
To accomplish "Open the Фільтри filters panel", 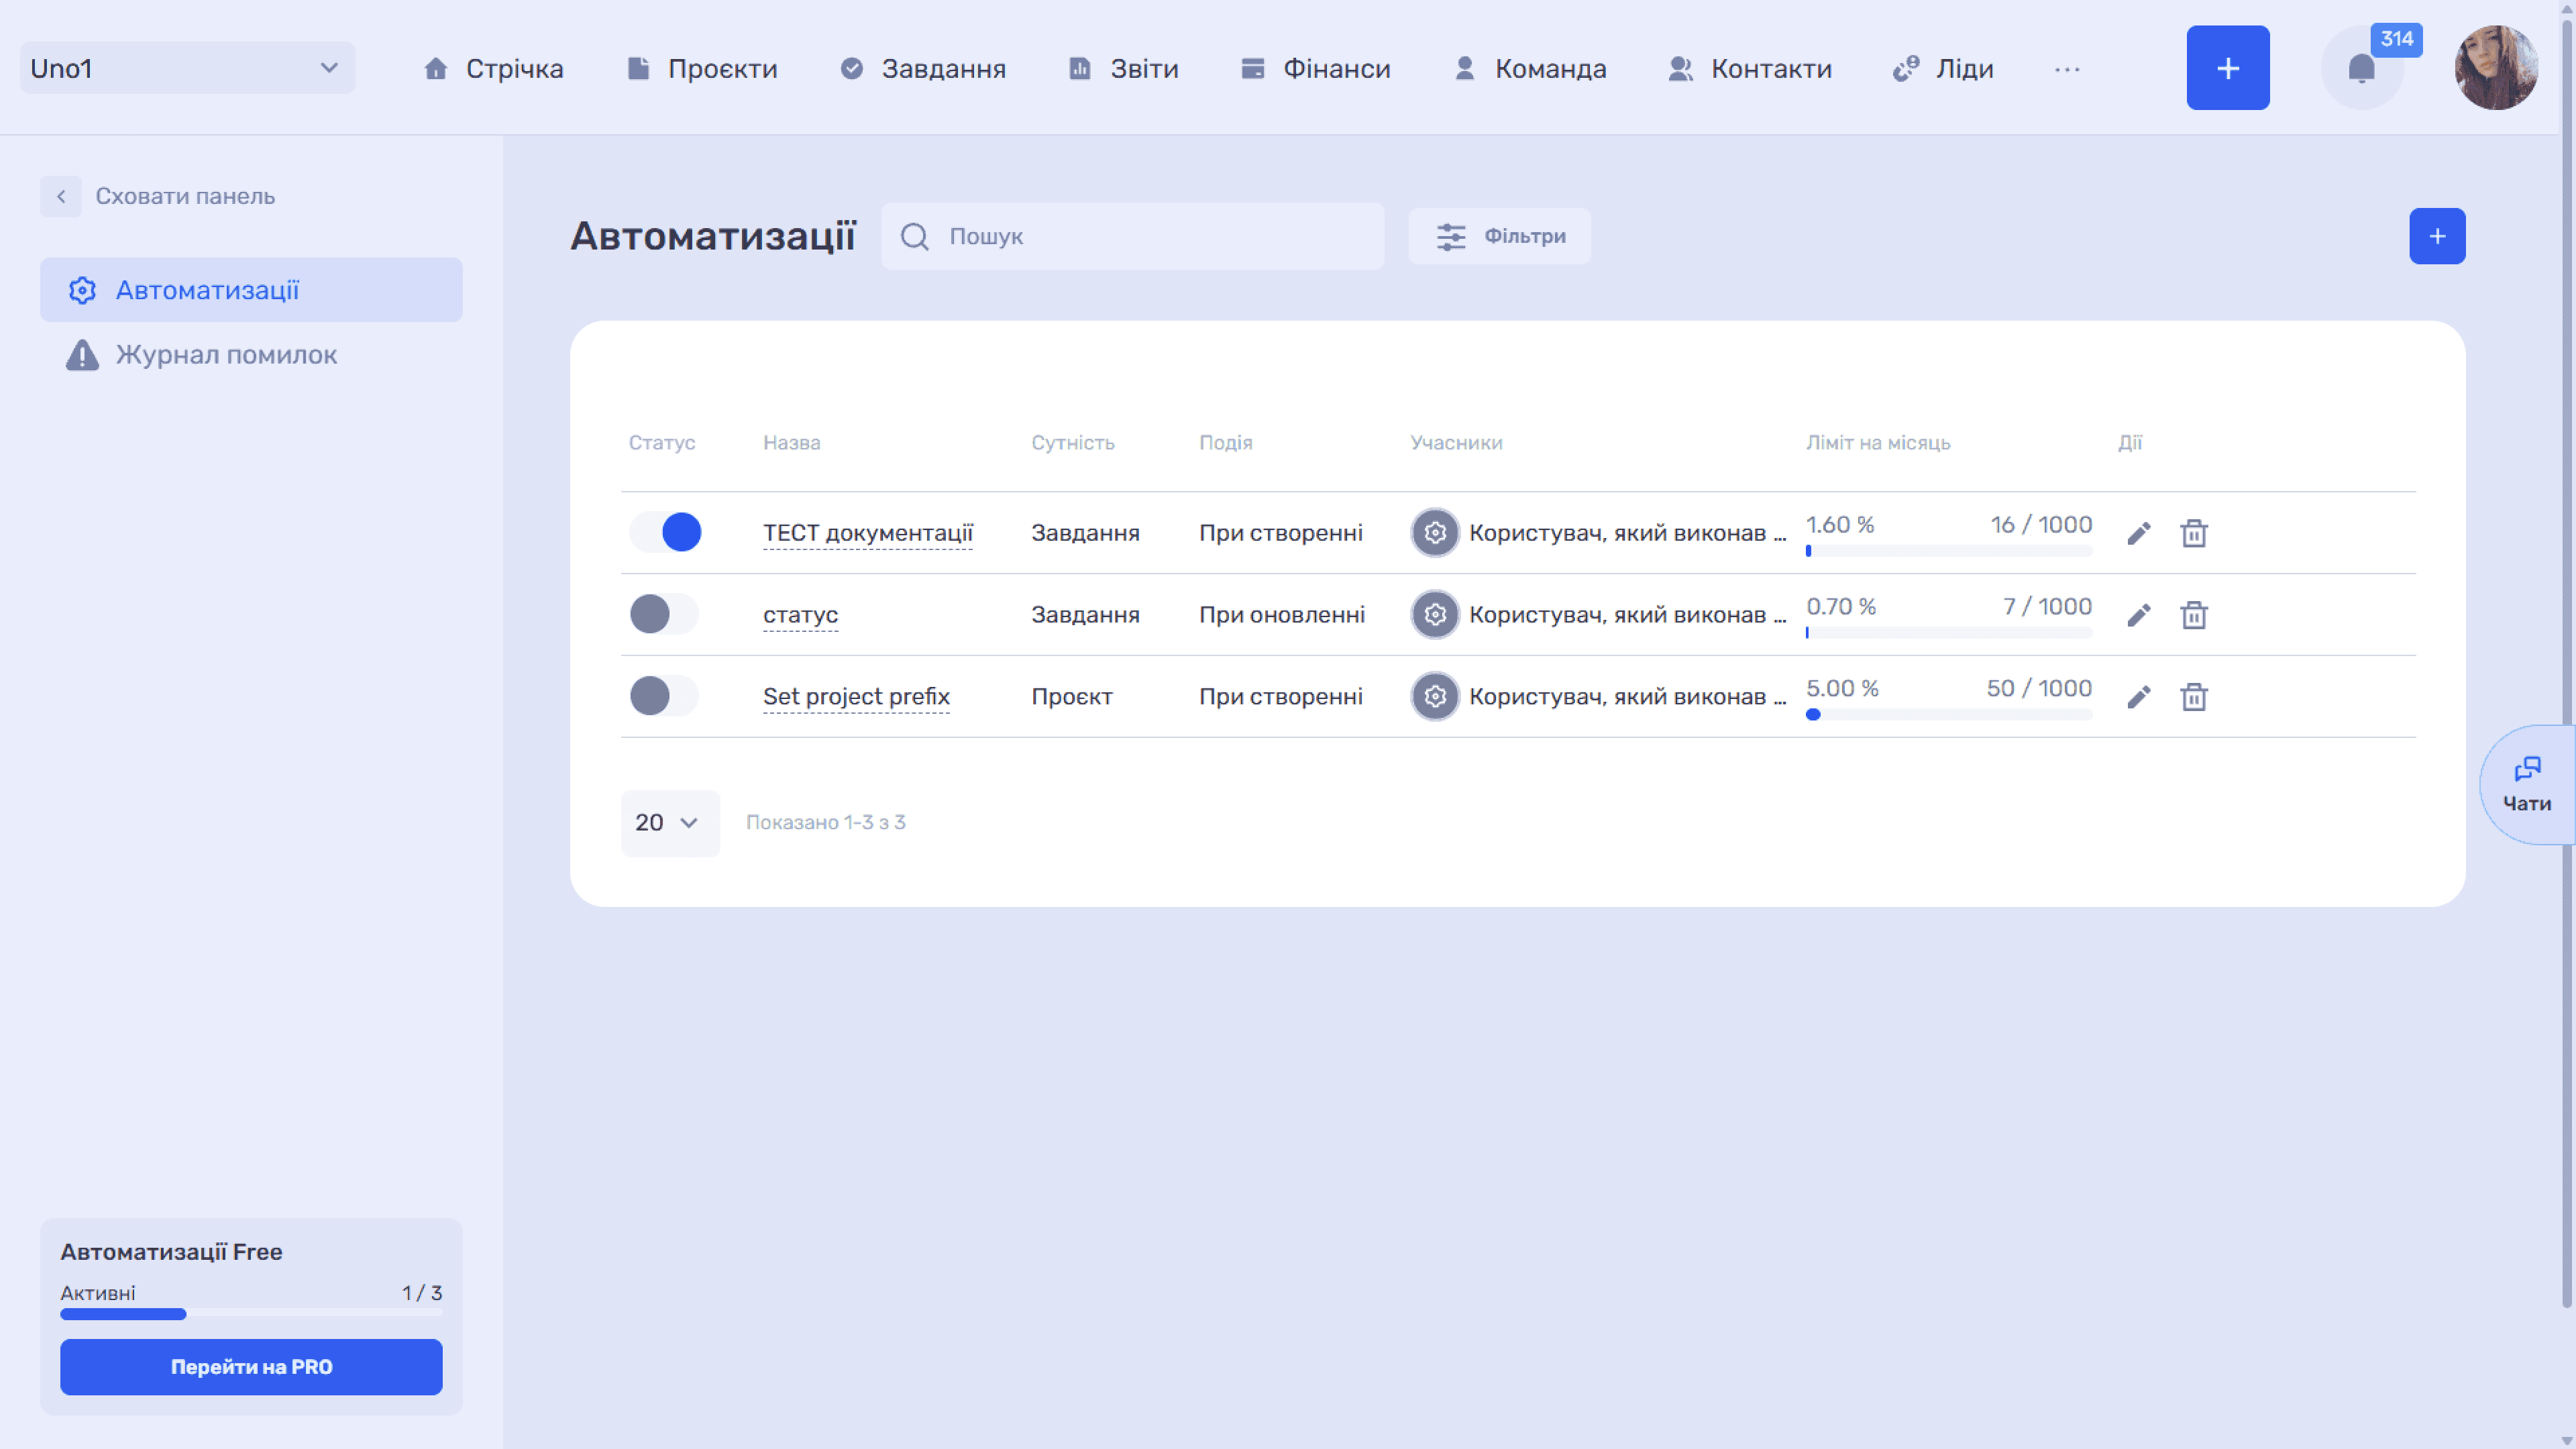I will (1499, 236).
